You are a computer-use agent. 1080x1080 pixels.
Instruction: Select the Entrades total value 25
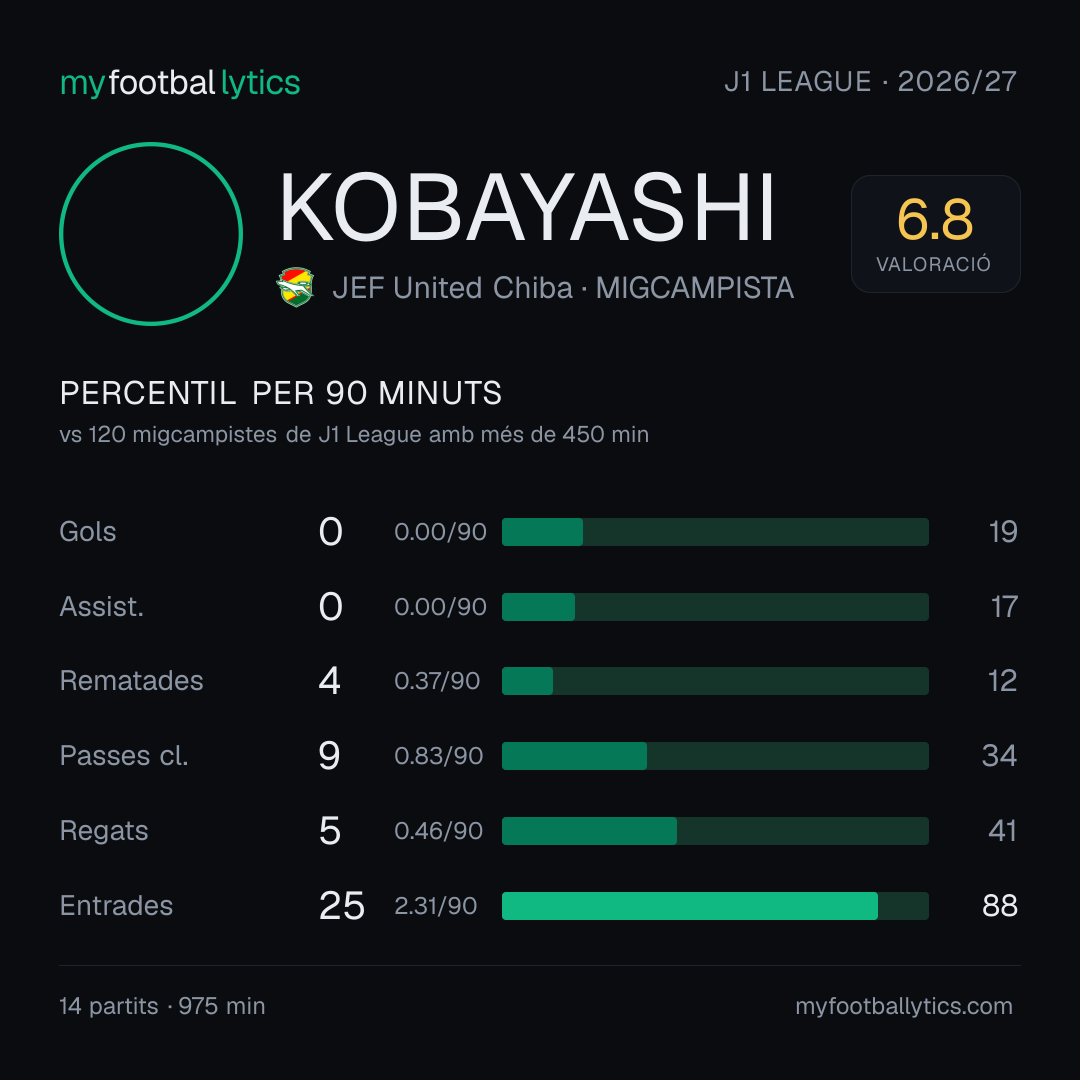pyautogui.click(x=342, y=906)
